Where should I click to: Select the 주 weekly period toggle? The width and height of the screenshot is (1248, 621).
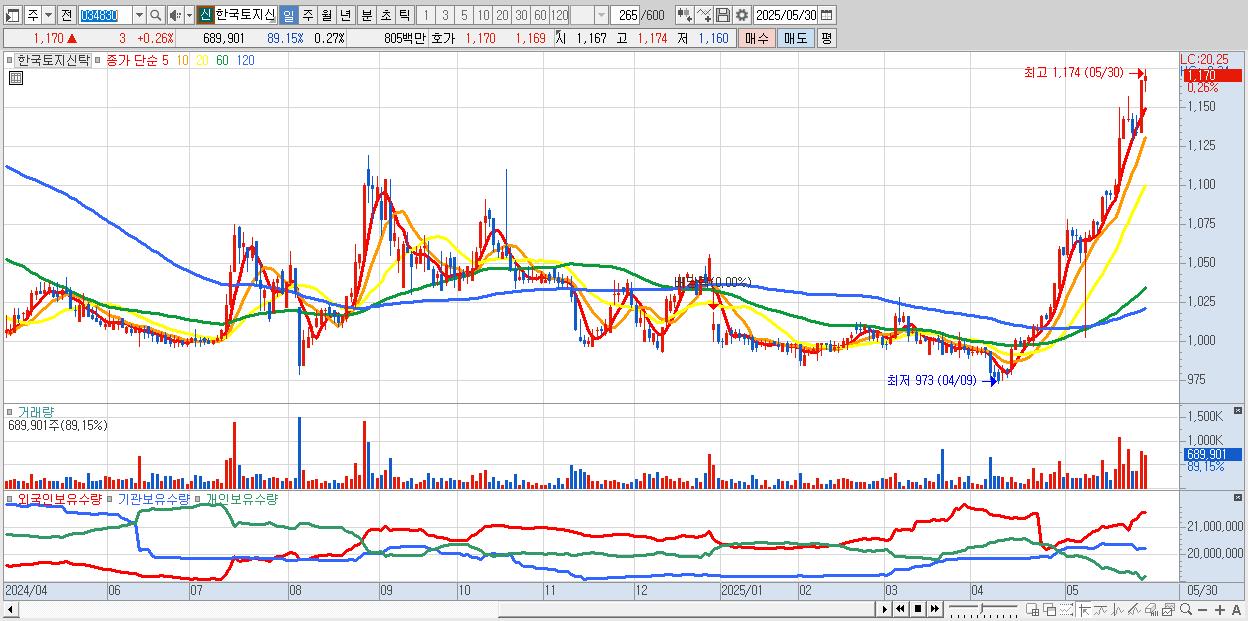pos(308,15)
